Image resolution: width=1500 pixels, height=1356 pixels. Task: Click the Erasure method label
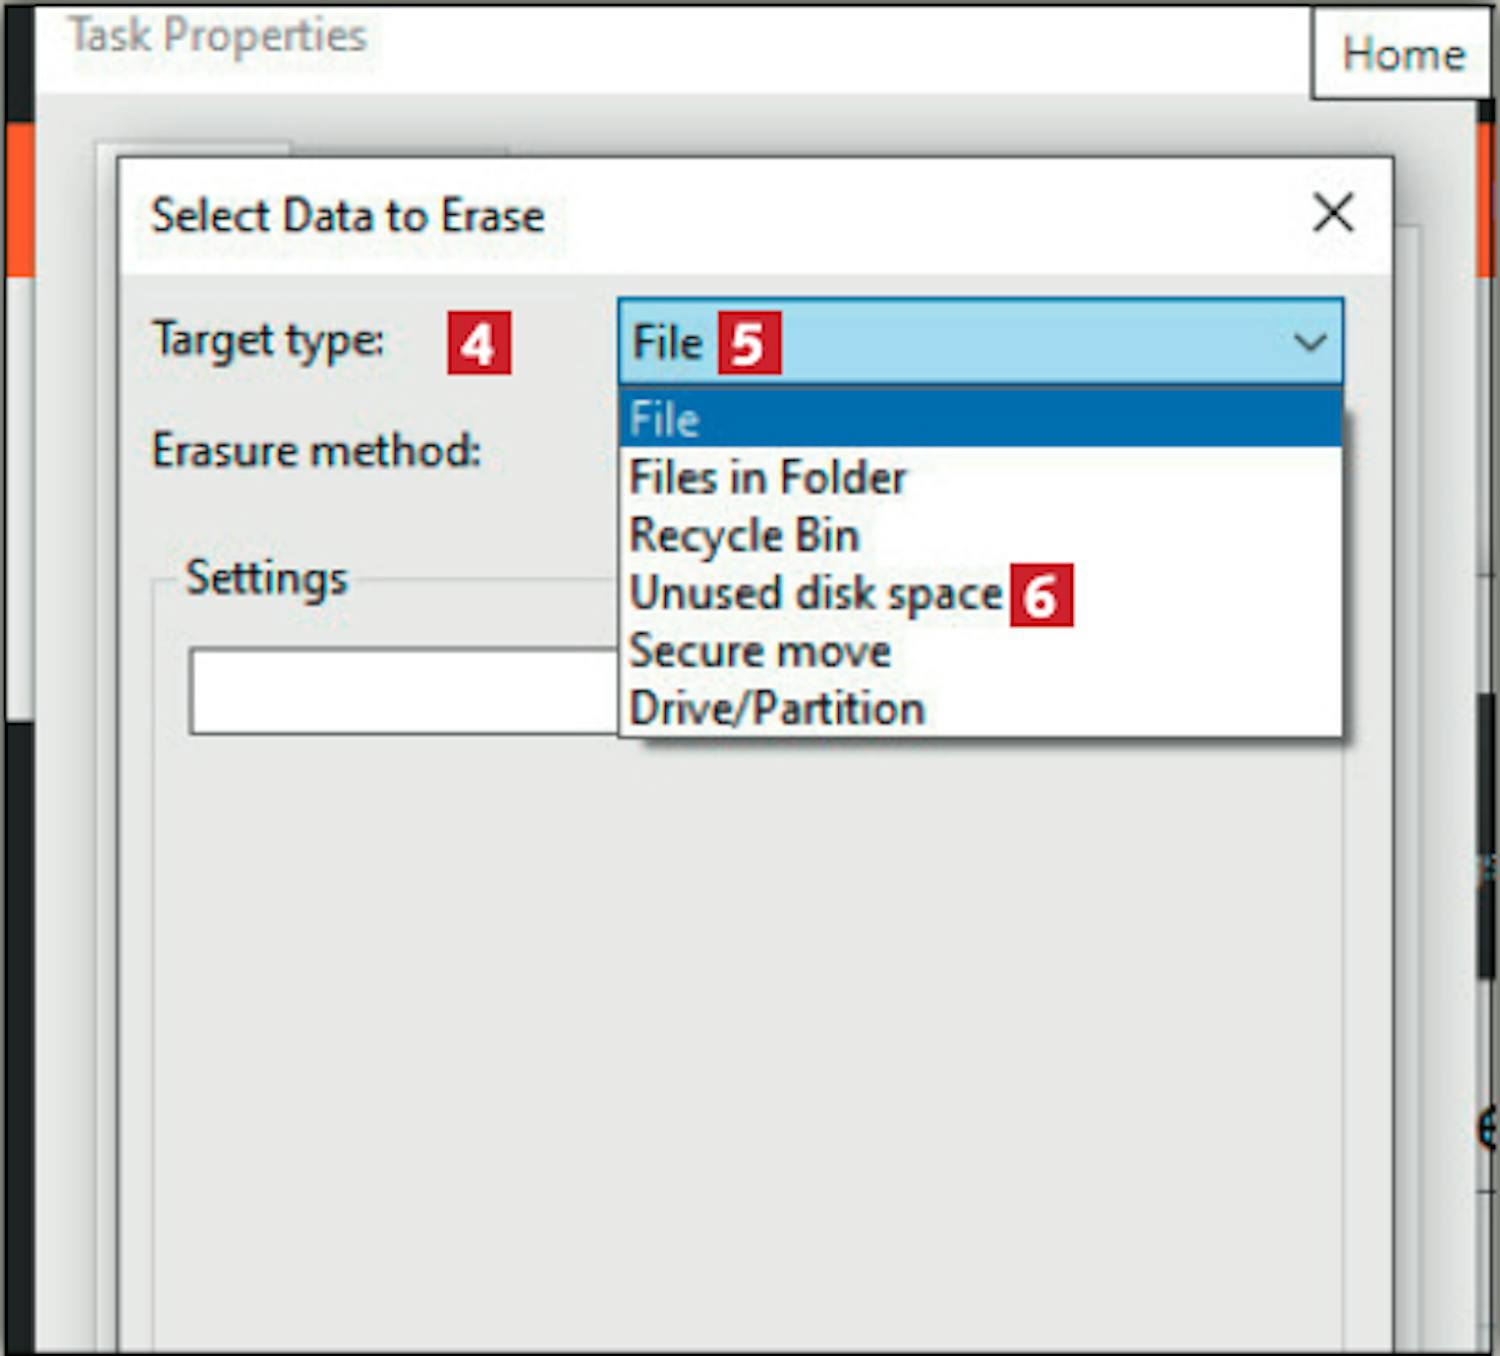click(x=316, y=450)
